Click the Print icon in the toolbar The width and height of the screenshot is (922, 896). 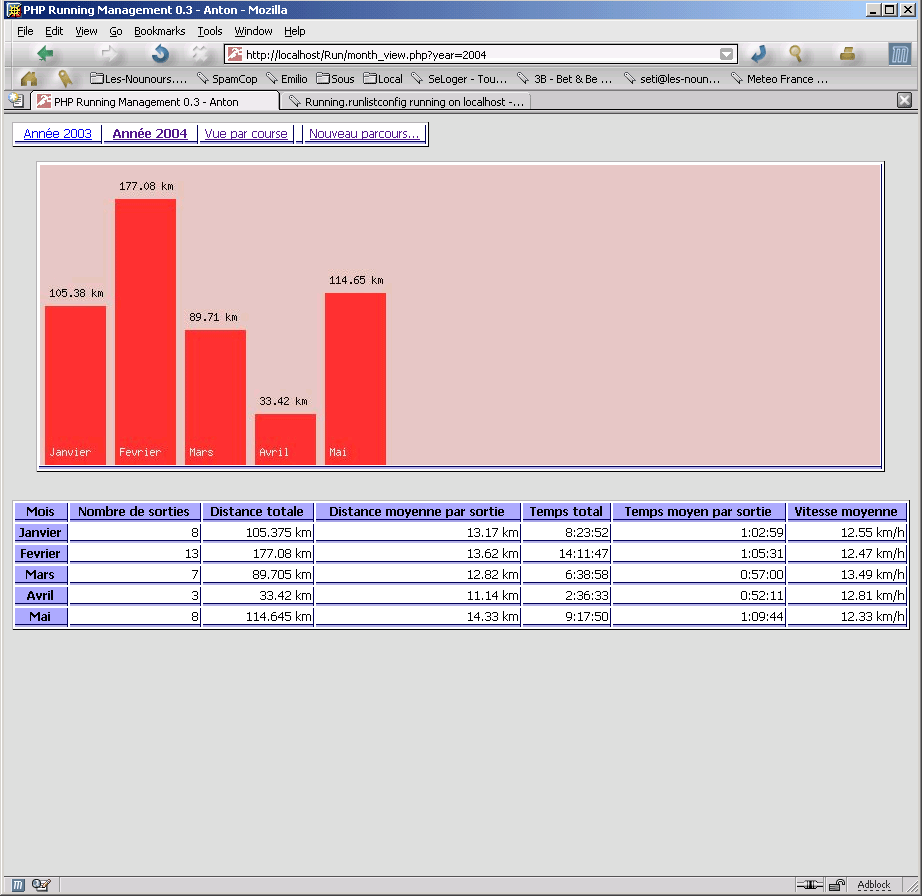pyautogui.click(x=847, y=54)
